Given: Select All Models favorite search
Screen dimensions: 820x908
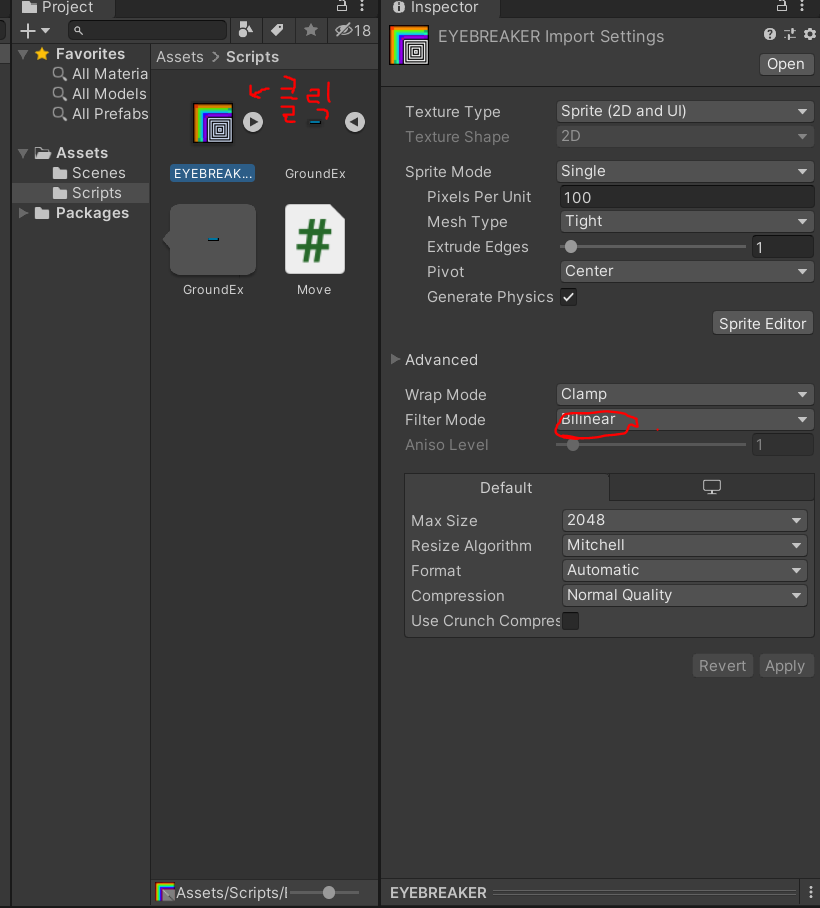Looking at the screenshot, I should pyautogui.click(x=100, y=94).
